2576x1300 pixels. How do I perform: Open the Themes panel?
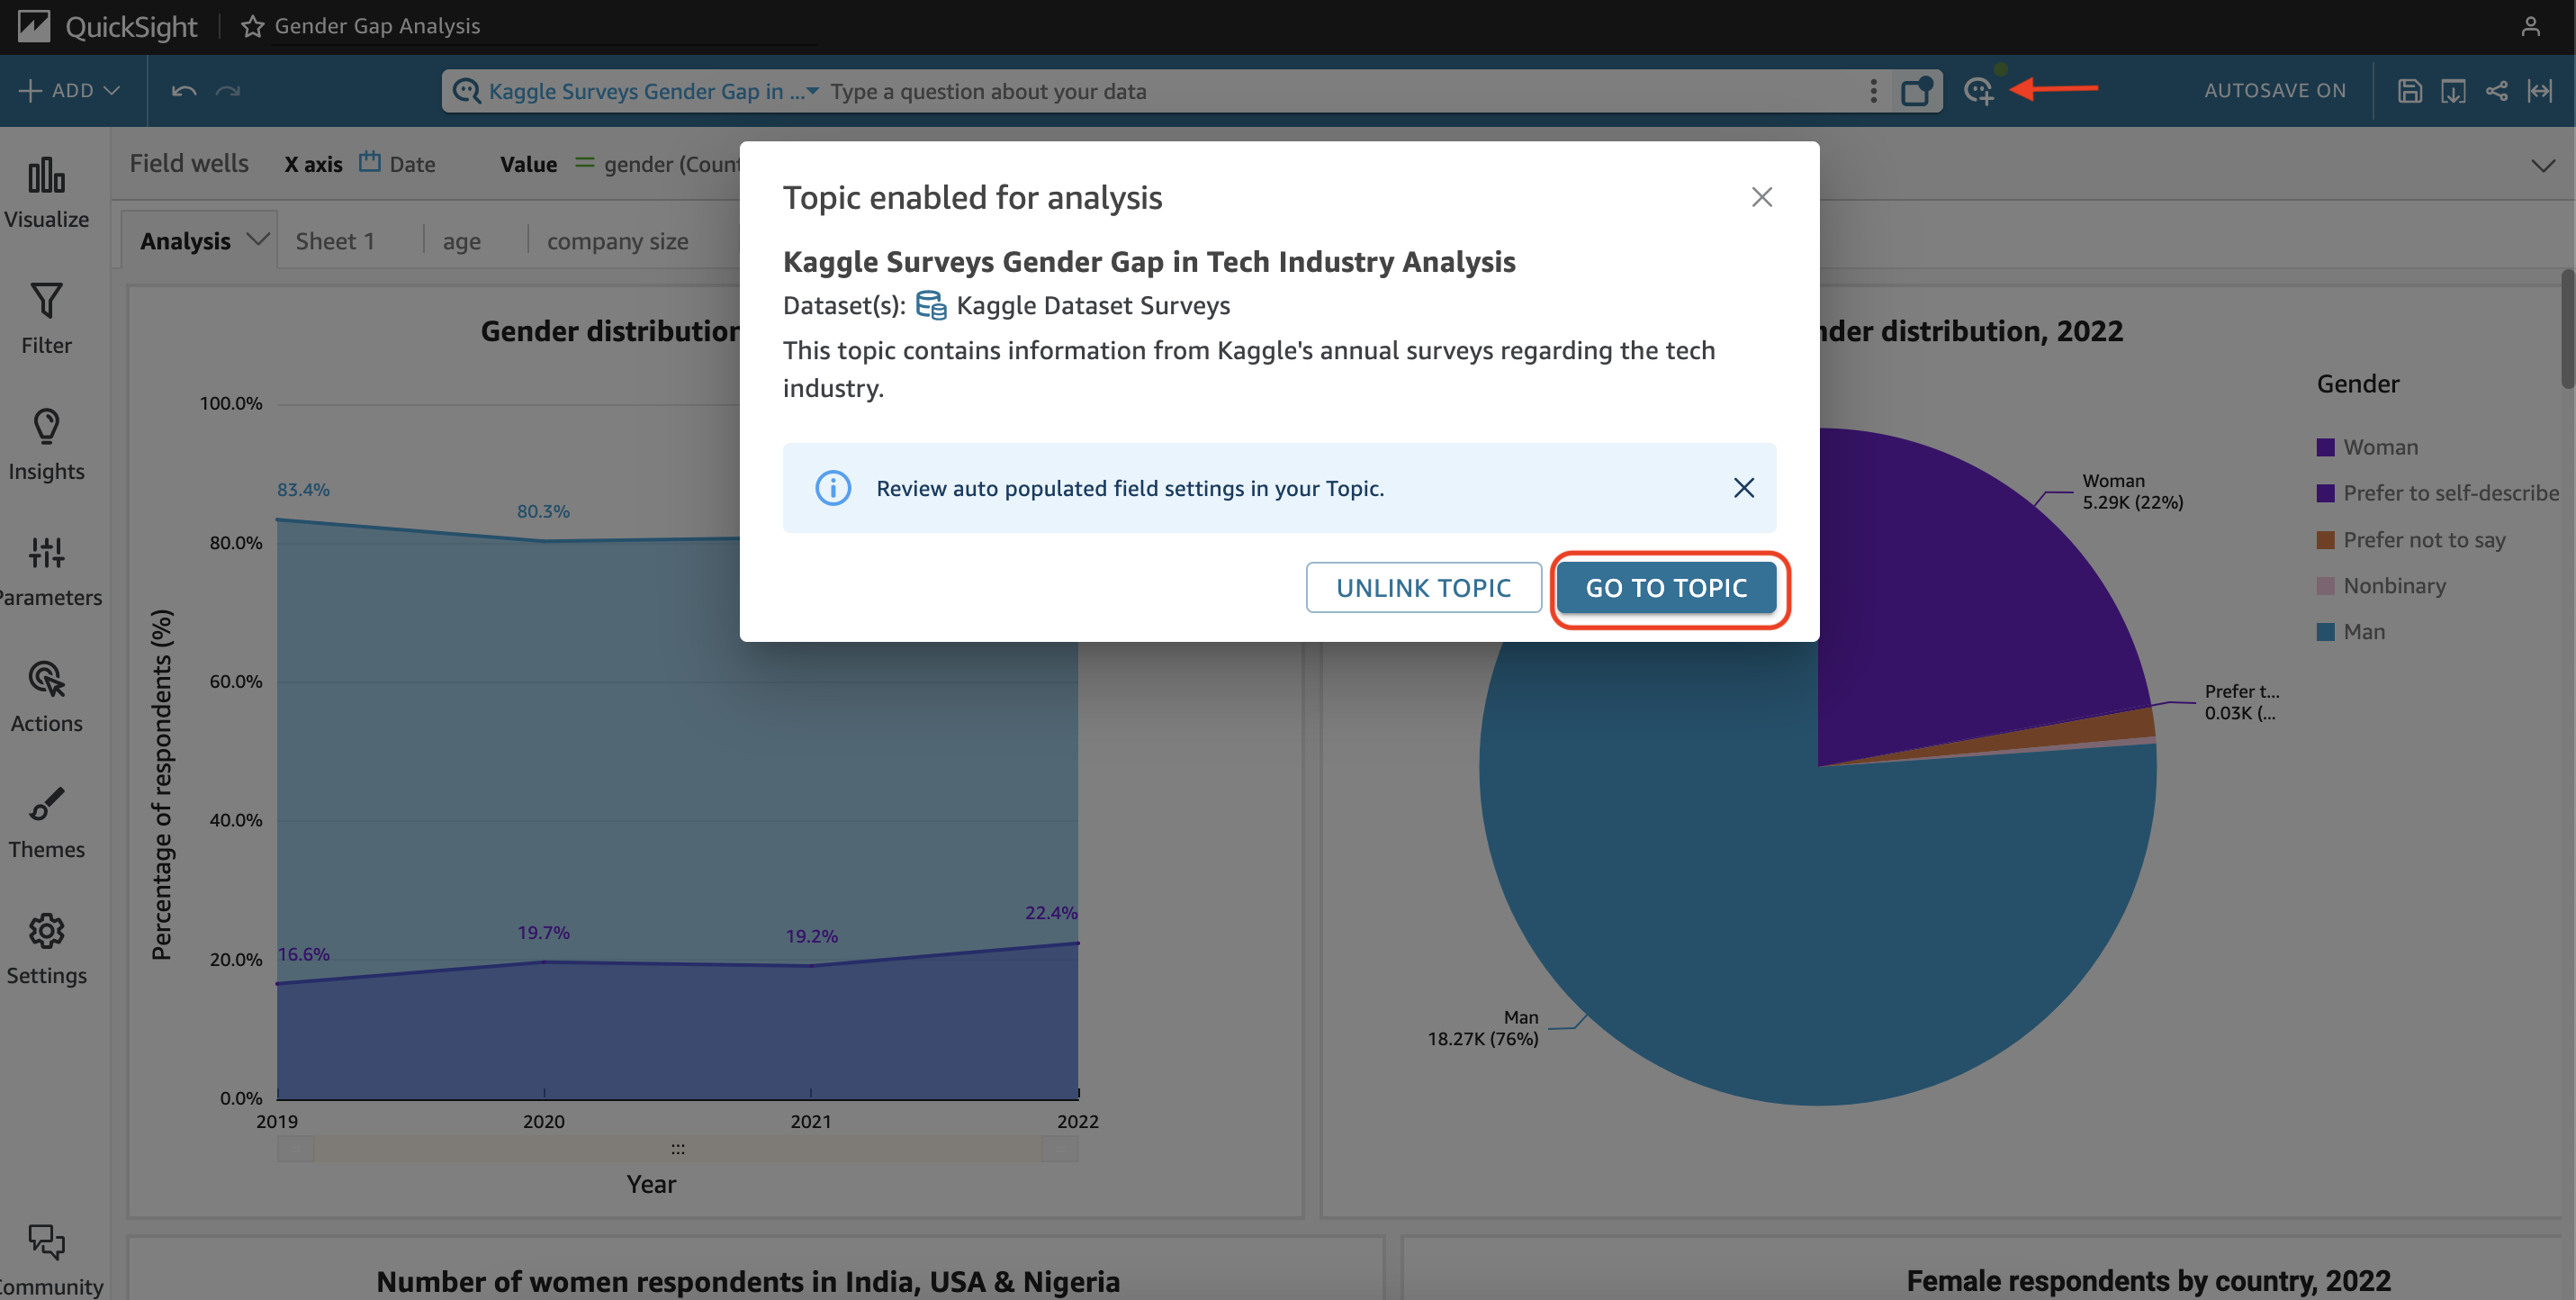pyautogui.click(x=46, y=823)
